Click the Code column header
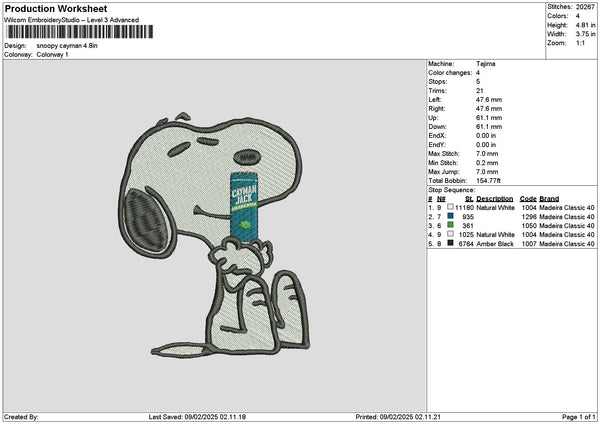Screen dimensions: 600x424 point(528,199)
